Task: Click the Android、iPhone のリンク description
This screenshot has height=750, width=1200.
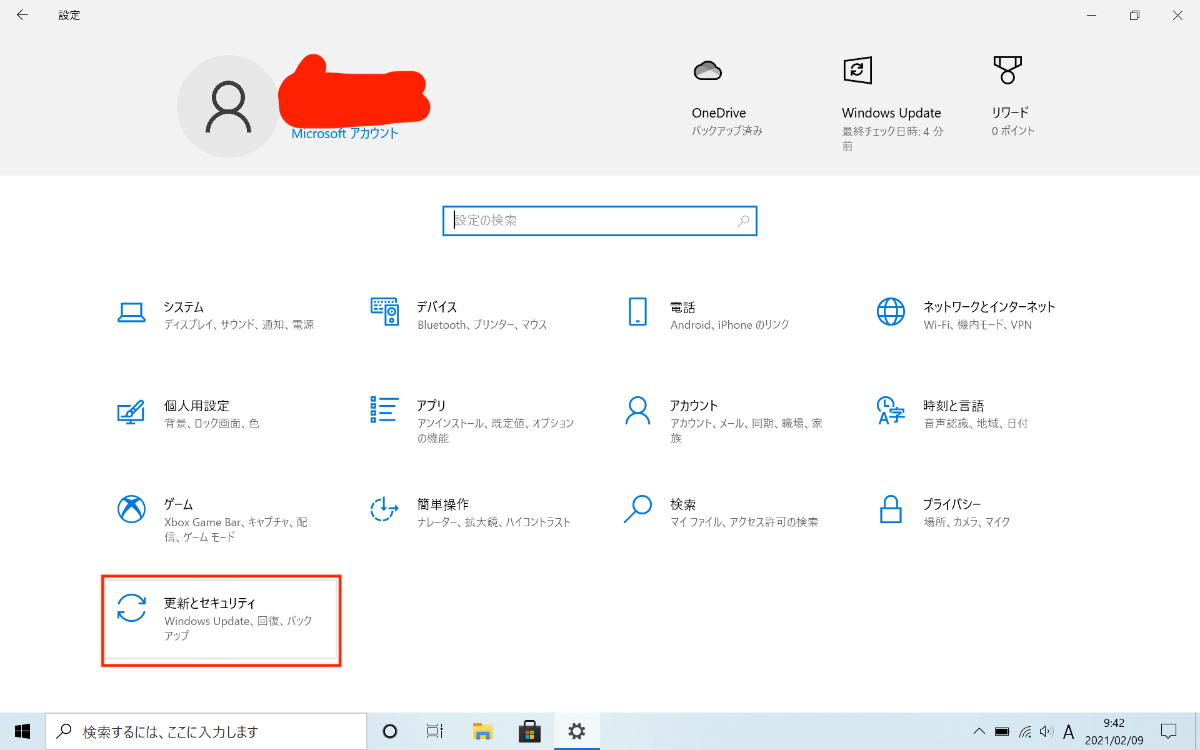Action: coord(730,325)
